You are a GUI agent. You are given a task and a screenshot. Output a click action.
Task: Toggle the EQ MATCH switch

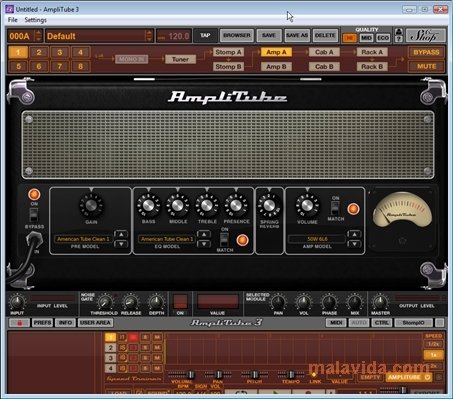(224, 239)
